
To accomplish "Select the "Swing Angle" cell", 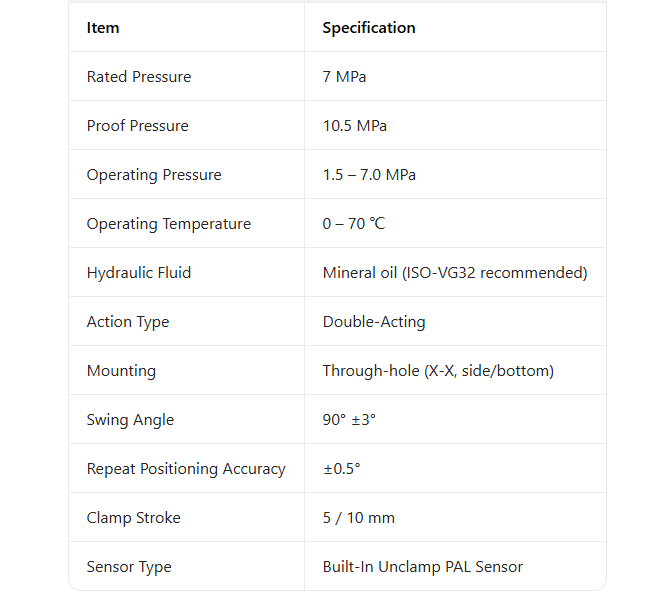I will tap(130, 420).
